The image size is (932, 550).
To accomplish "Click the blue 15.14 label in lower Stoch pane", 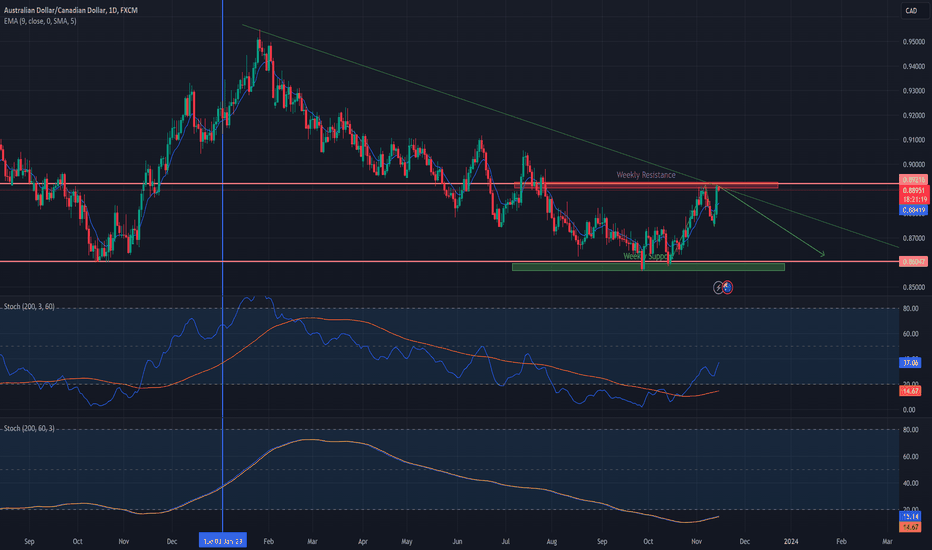I will coord(911,517).
